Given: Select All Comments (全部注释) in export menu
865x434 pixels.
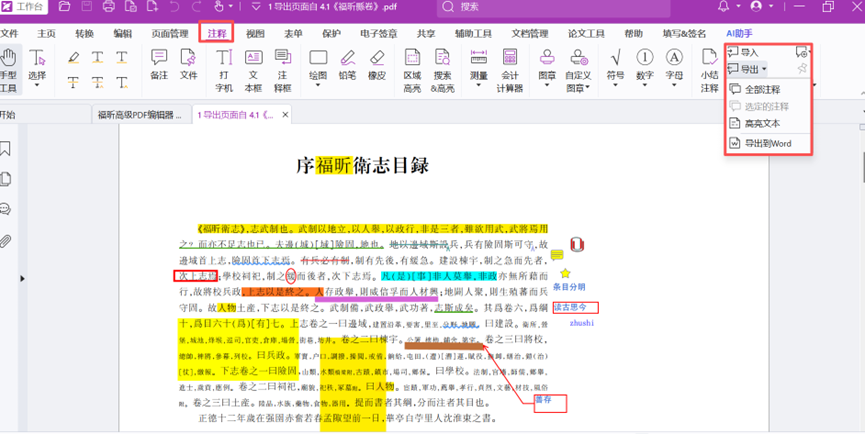Looking at the screenshot, I should [762, 90].
